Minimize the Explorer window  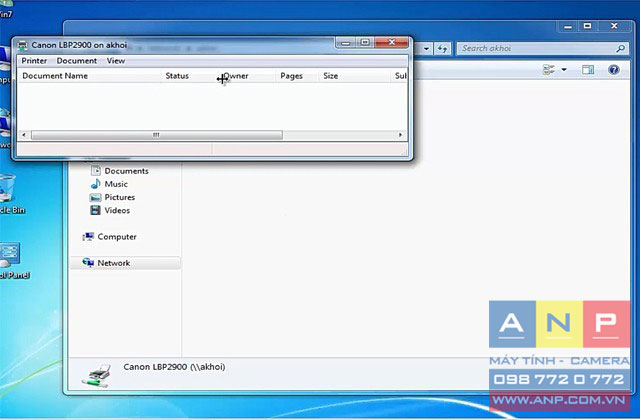568,27
